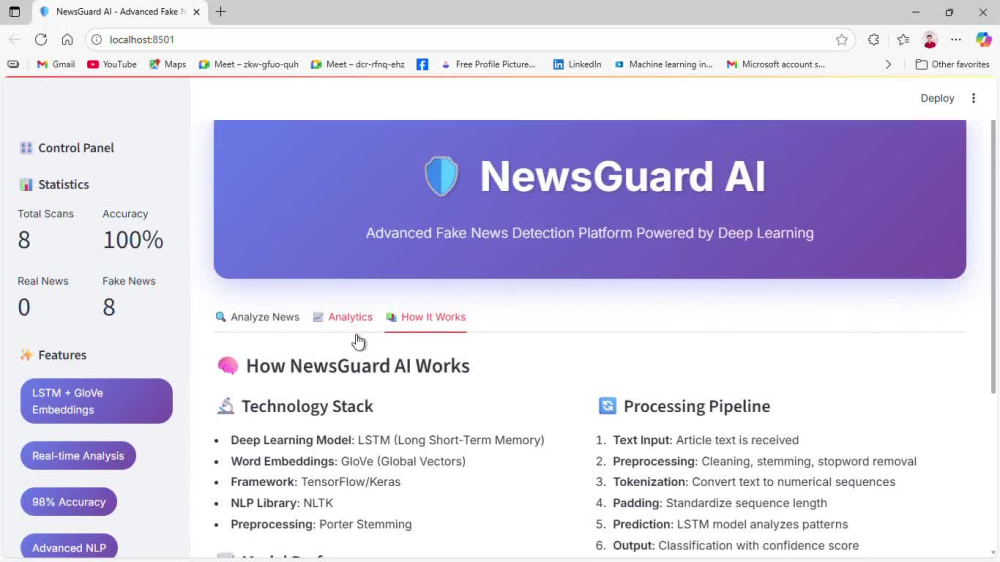The width and height of the screenshot is (1000, 562).
Task: Open the Gmail bookmark
Action: coord(56,64)
